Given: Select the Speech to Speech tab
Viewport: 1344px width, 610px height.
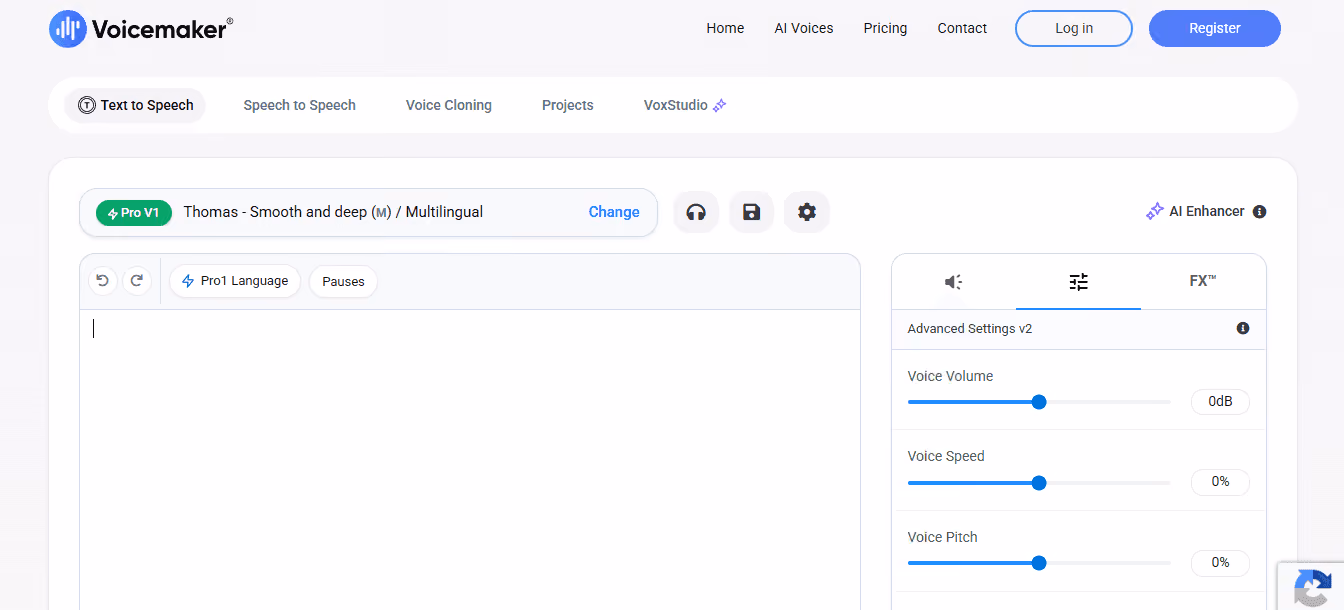Looking at the screenshot, I should (300, 105).
